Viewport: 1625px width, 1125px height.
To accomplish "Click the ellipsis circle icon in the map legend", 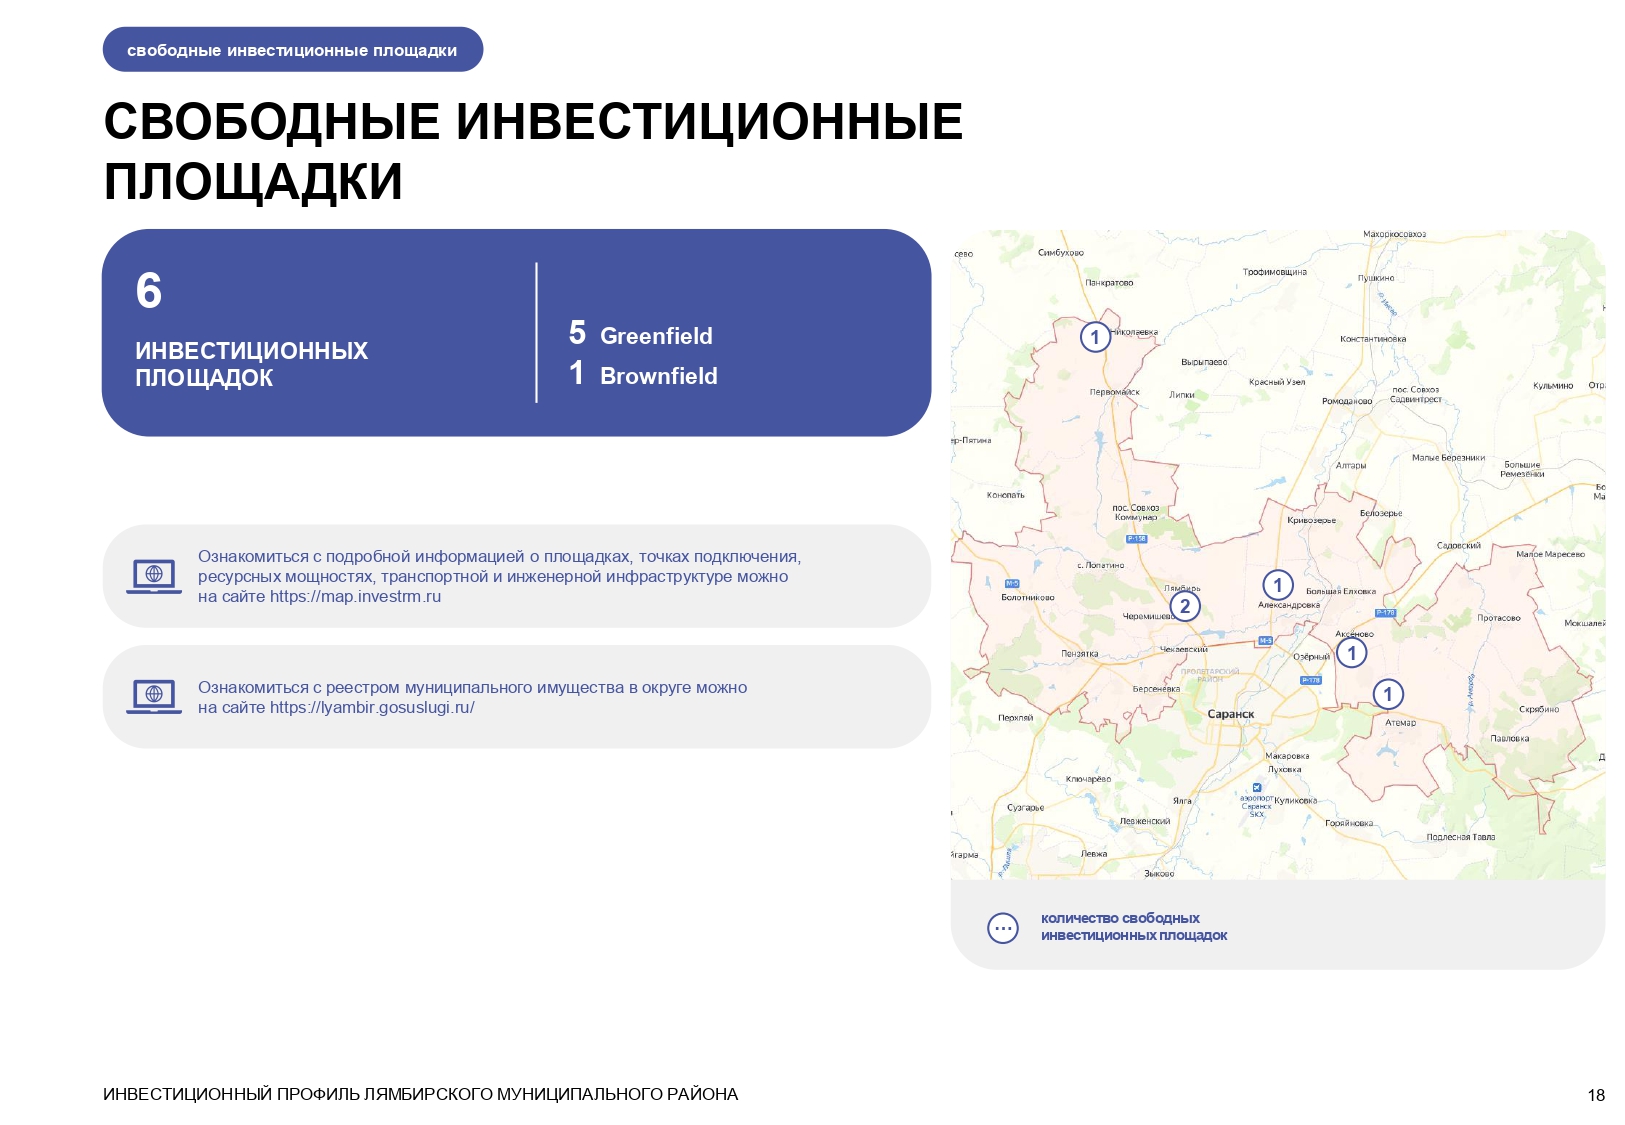I will coord(1003,928).
